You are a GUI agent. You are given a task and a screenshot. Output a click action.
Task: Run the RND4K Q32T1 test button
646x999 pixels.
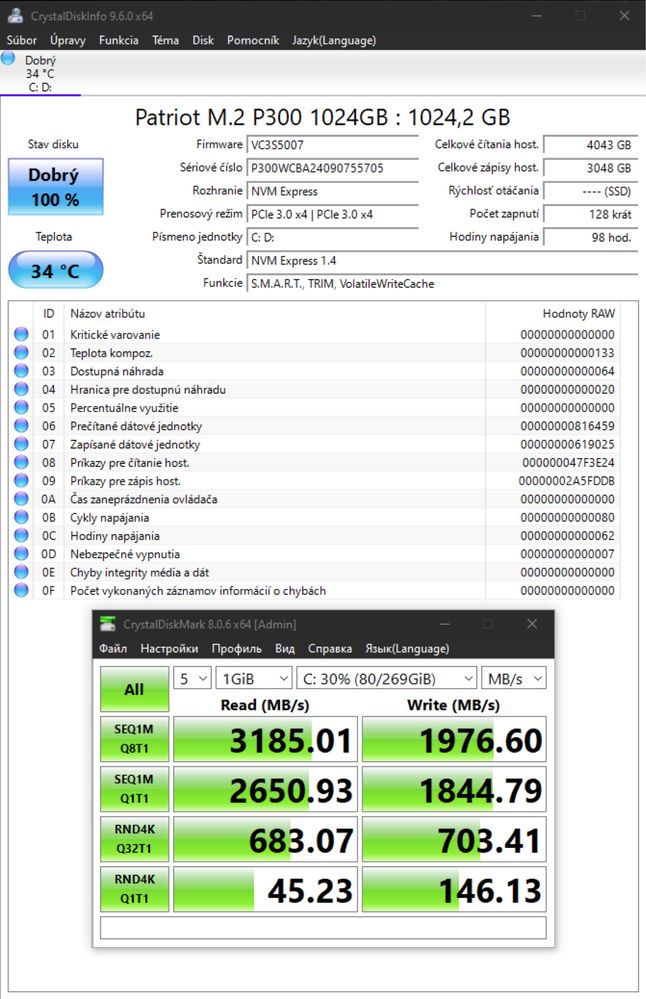pyautogui.click(x=134, y=838)
